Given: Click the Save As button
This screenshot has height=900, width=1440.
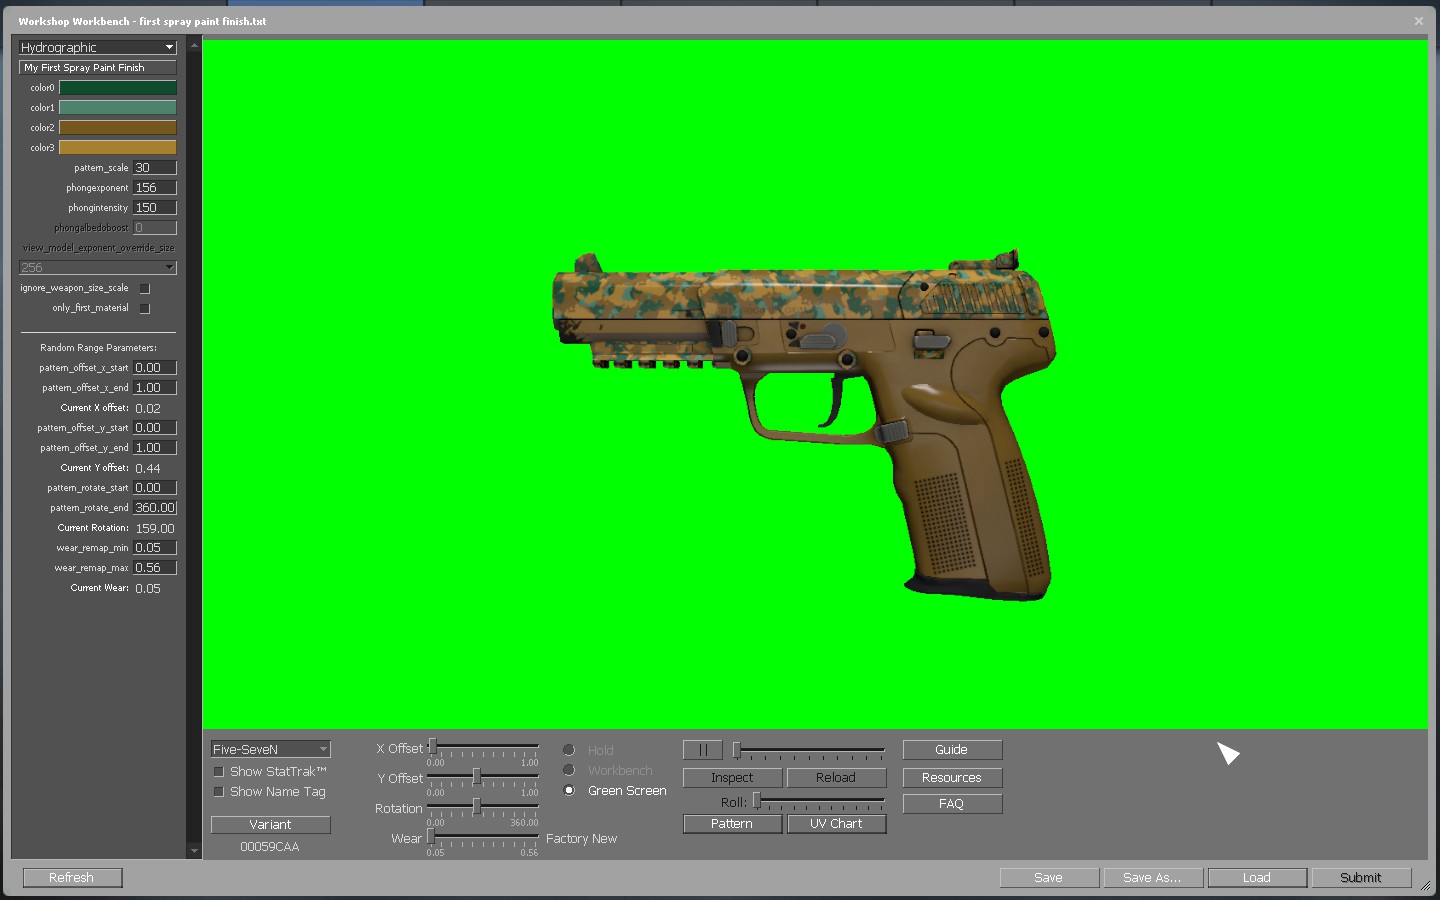Looking at the screenshot, I should (x=1153, y=878).
